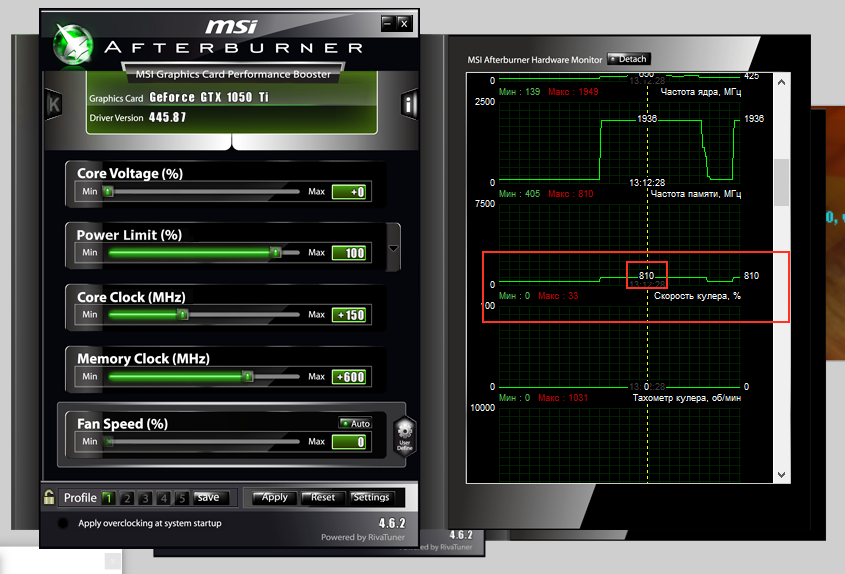The height and width of the screenshot is (574, 845).
Task: Select profile slot 3
Action: pyautogui.click(x=145, y=498)
